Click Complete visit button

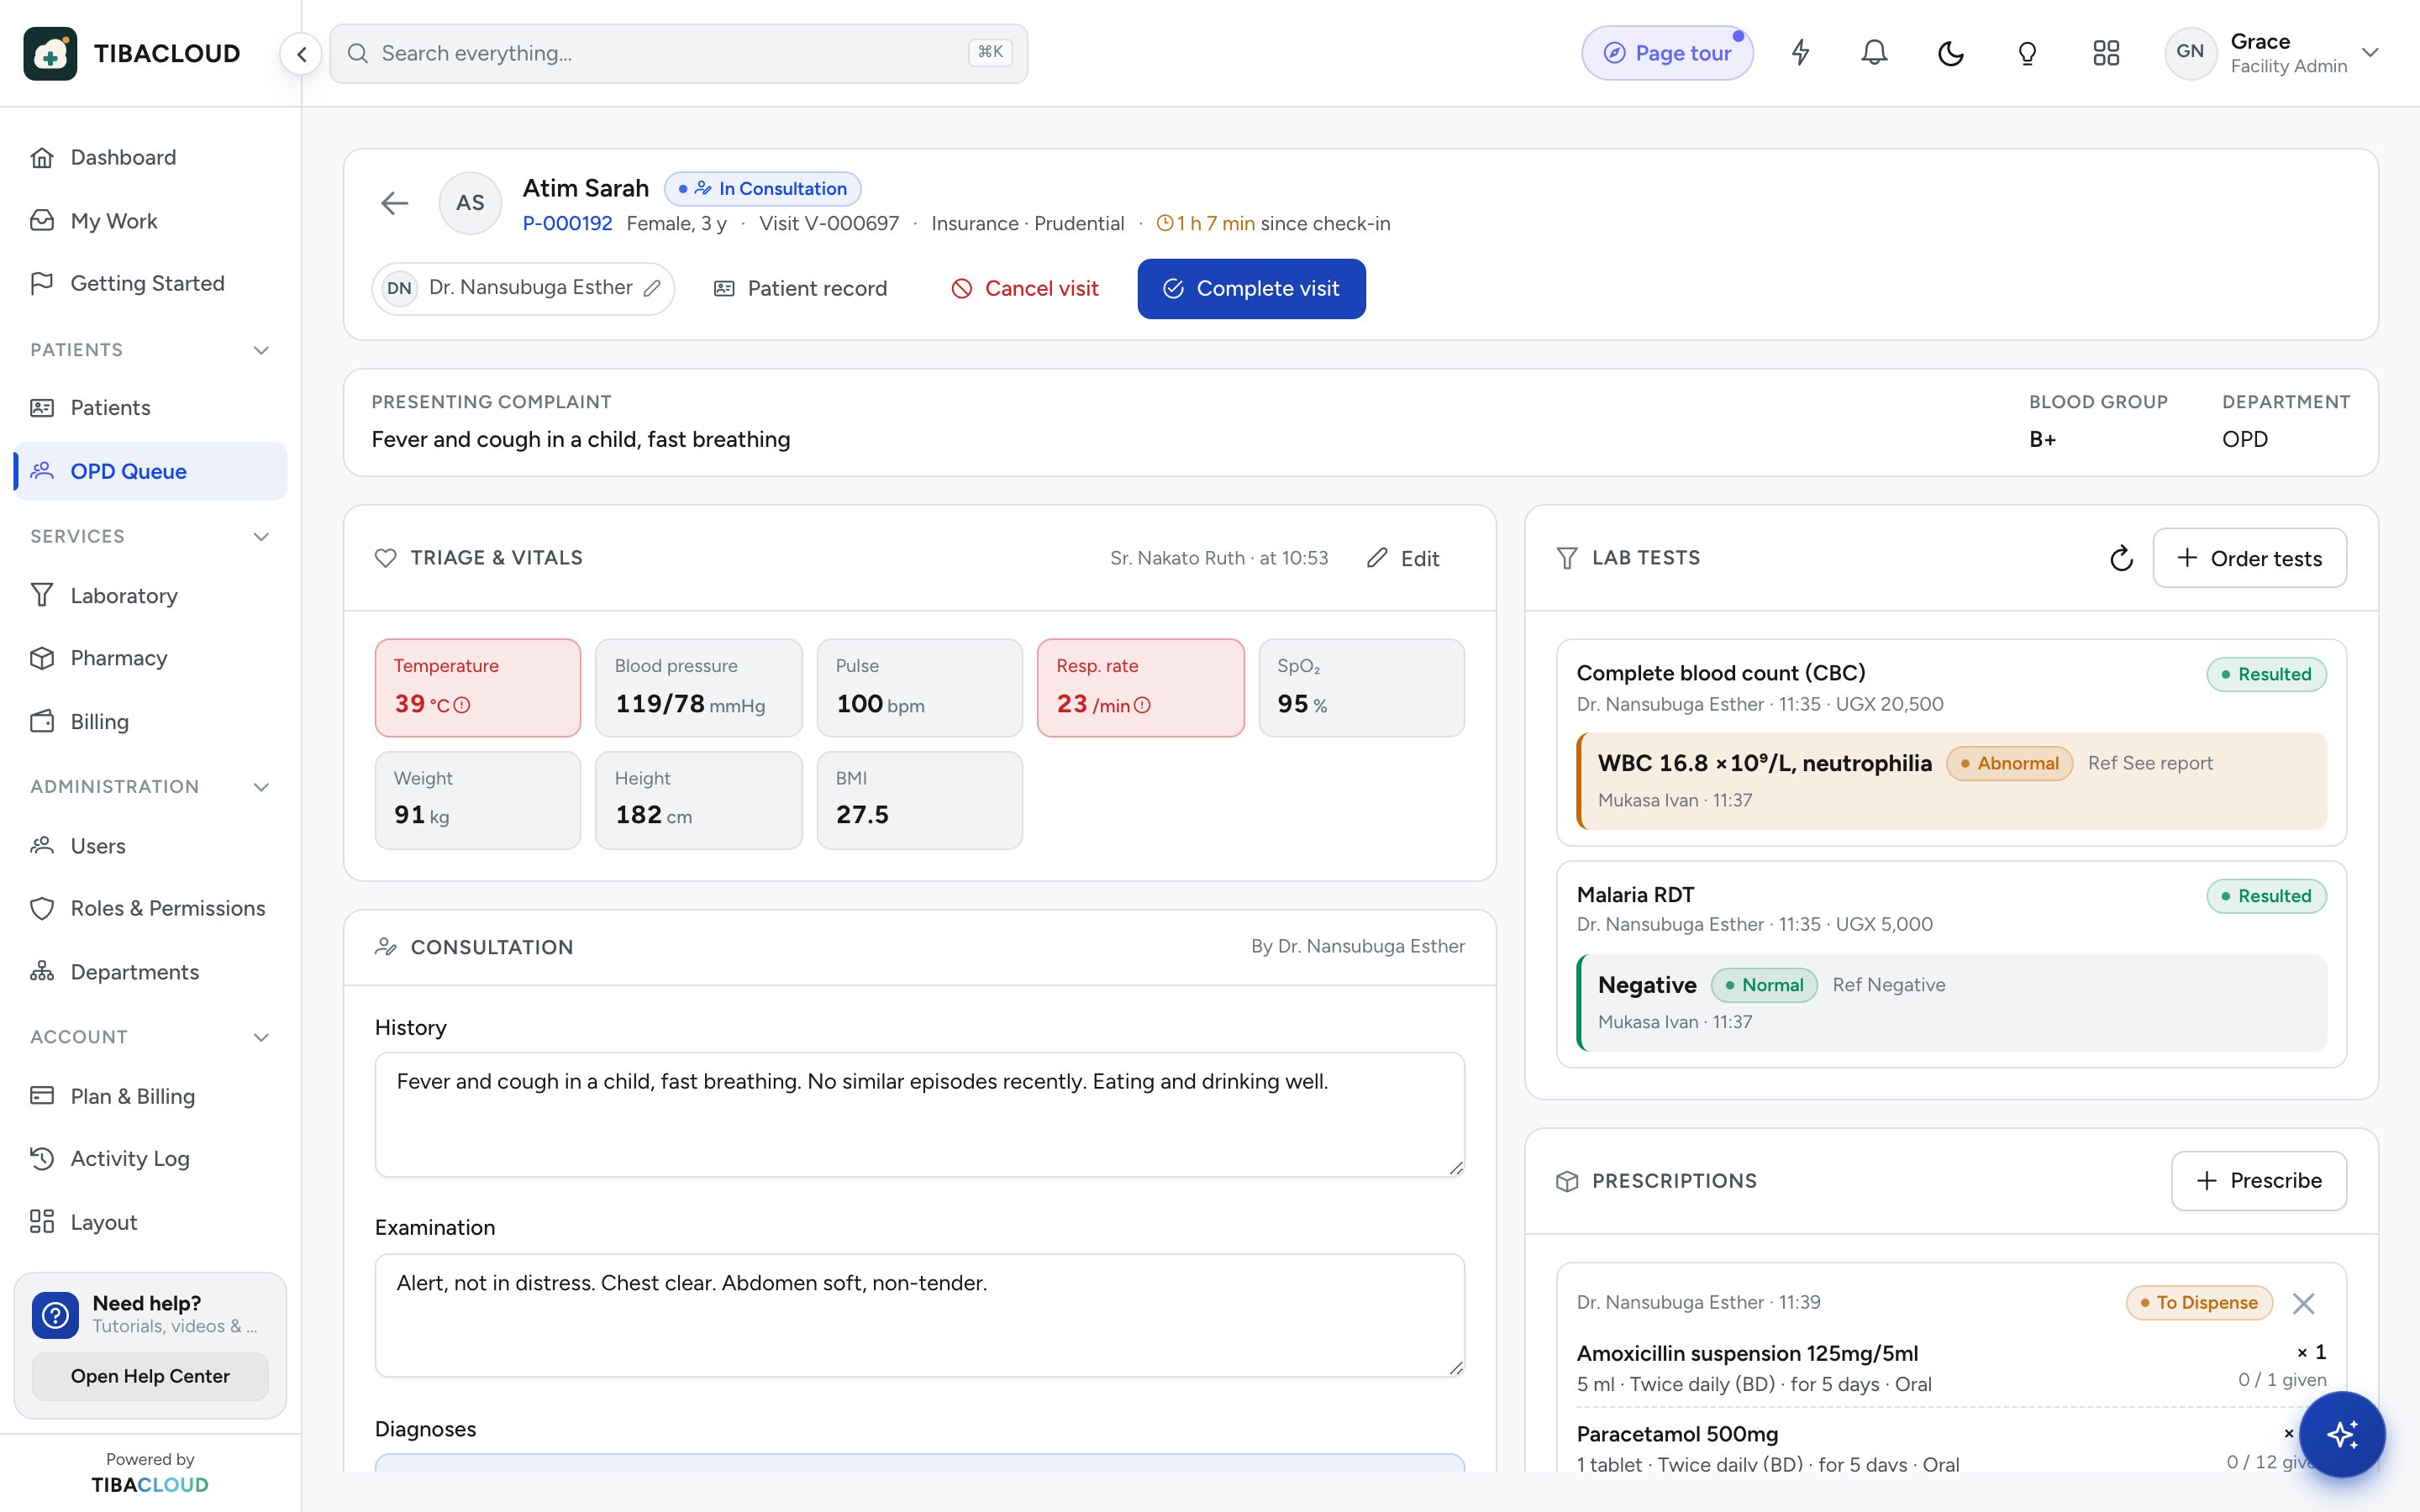[x=1251, y=289]
